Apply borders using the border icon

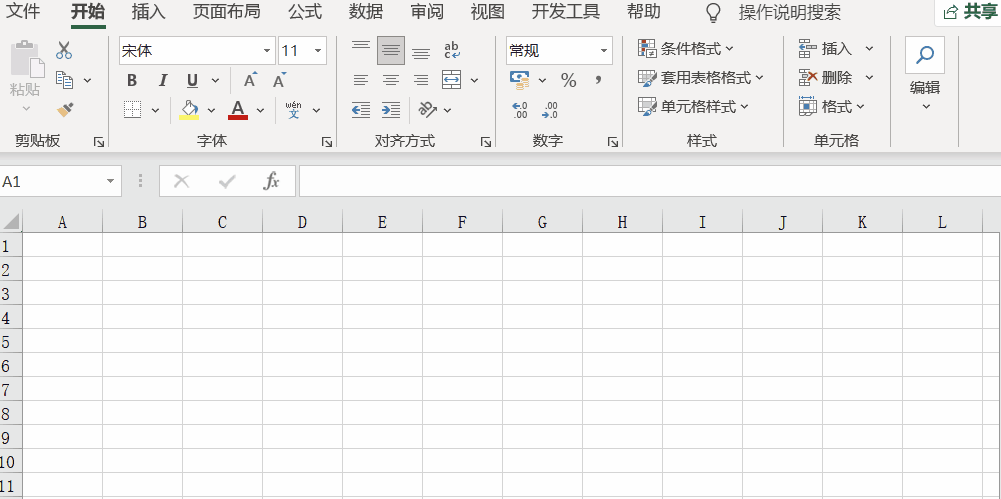[x=132, y=110]
